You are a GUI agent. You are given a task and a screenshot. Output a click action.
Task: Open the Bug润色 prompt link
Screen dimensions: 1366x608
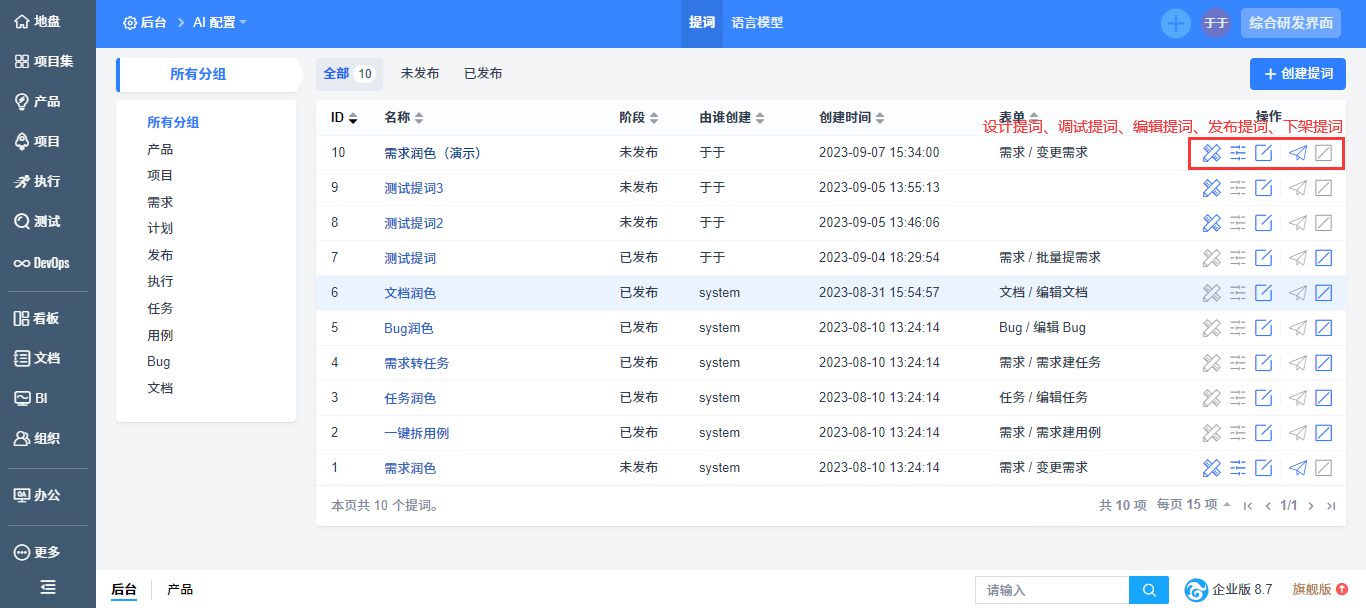click(408, 328)
